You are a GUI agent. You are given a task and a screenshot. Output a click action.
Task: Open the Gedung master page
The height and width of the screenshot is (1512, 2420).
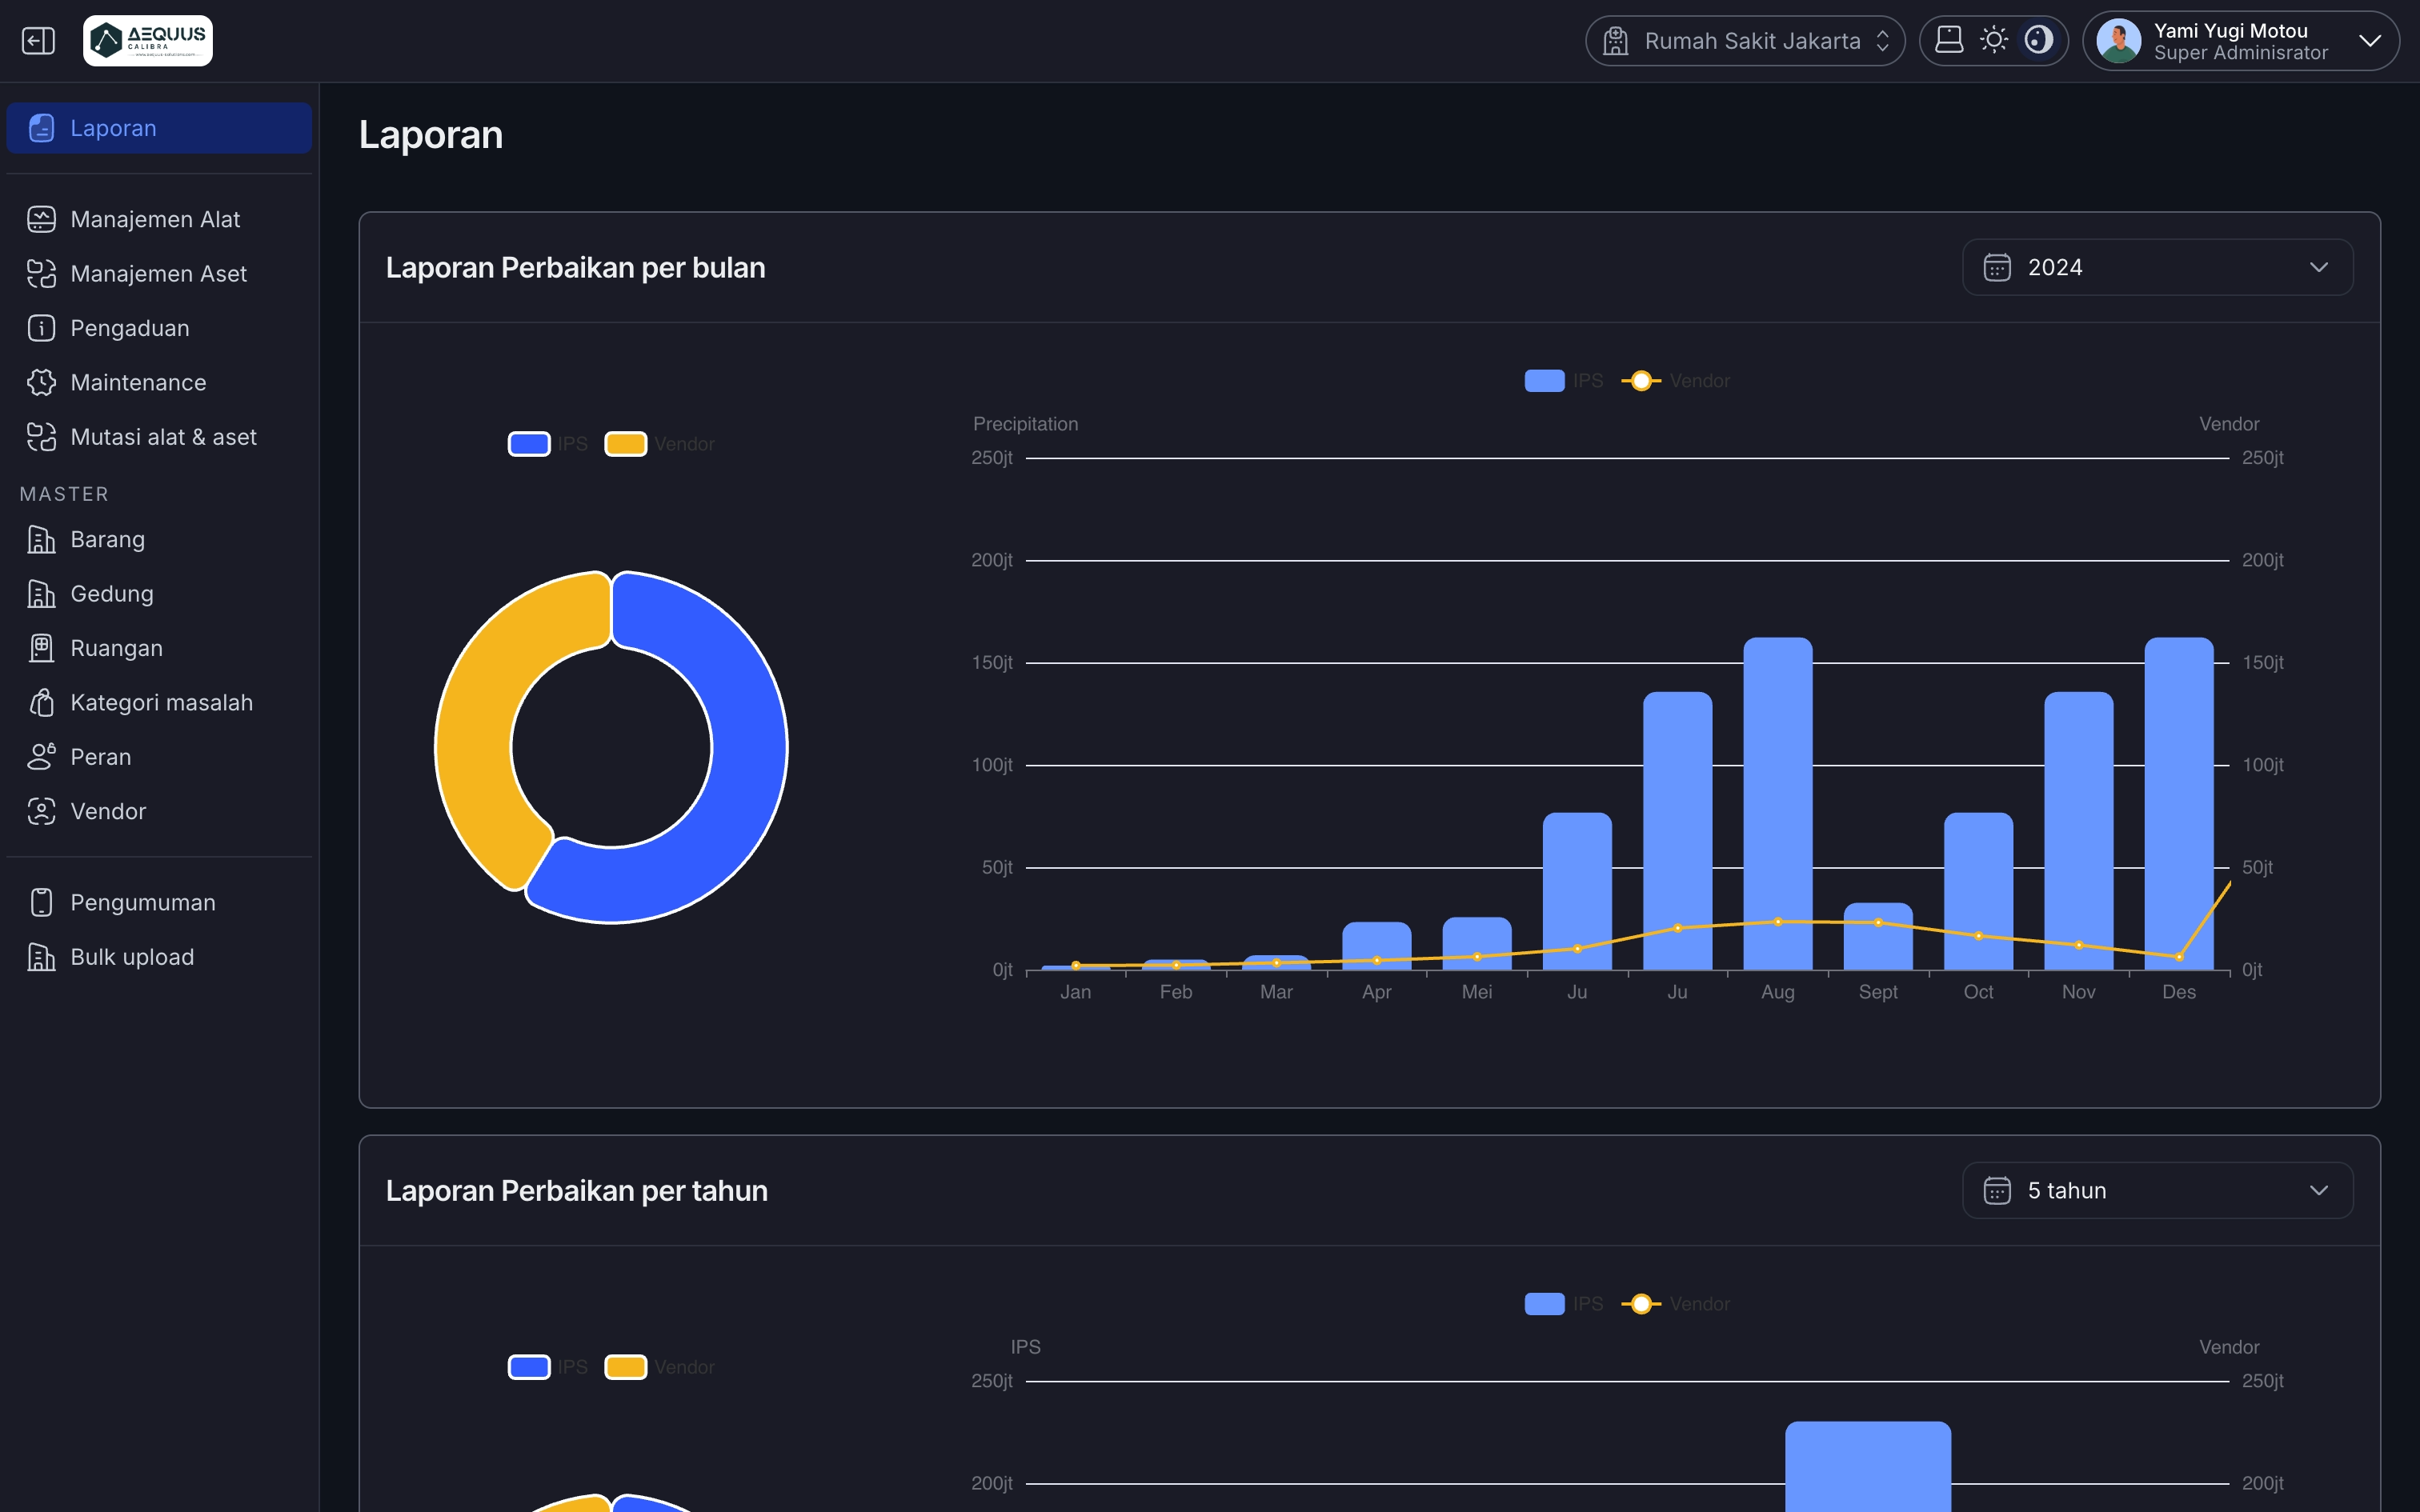coord(159,594)
